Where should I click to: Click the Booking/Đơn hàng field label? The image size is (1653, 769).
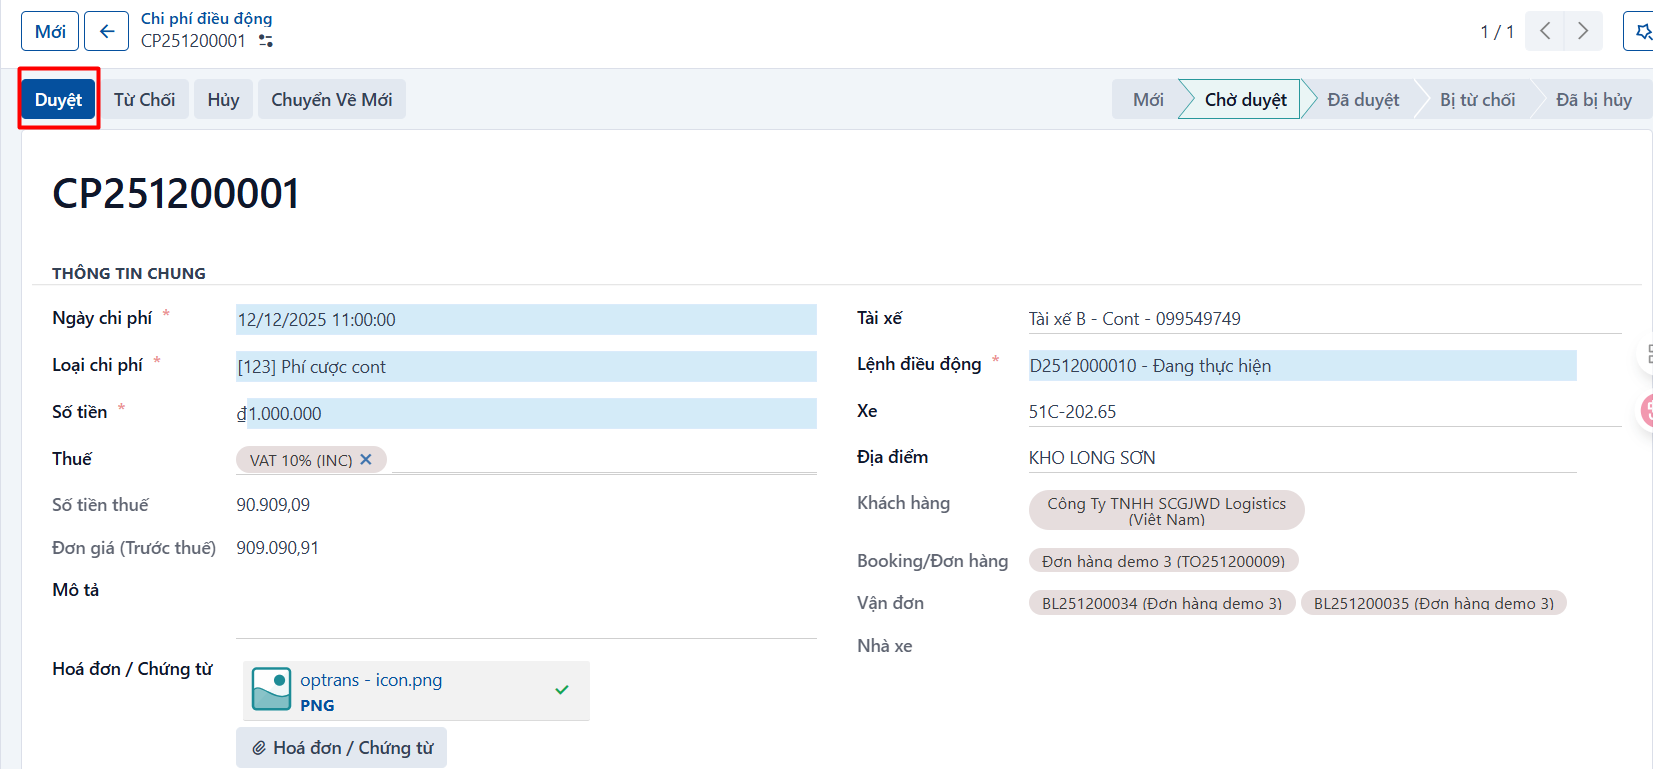[932, 561]
